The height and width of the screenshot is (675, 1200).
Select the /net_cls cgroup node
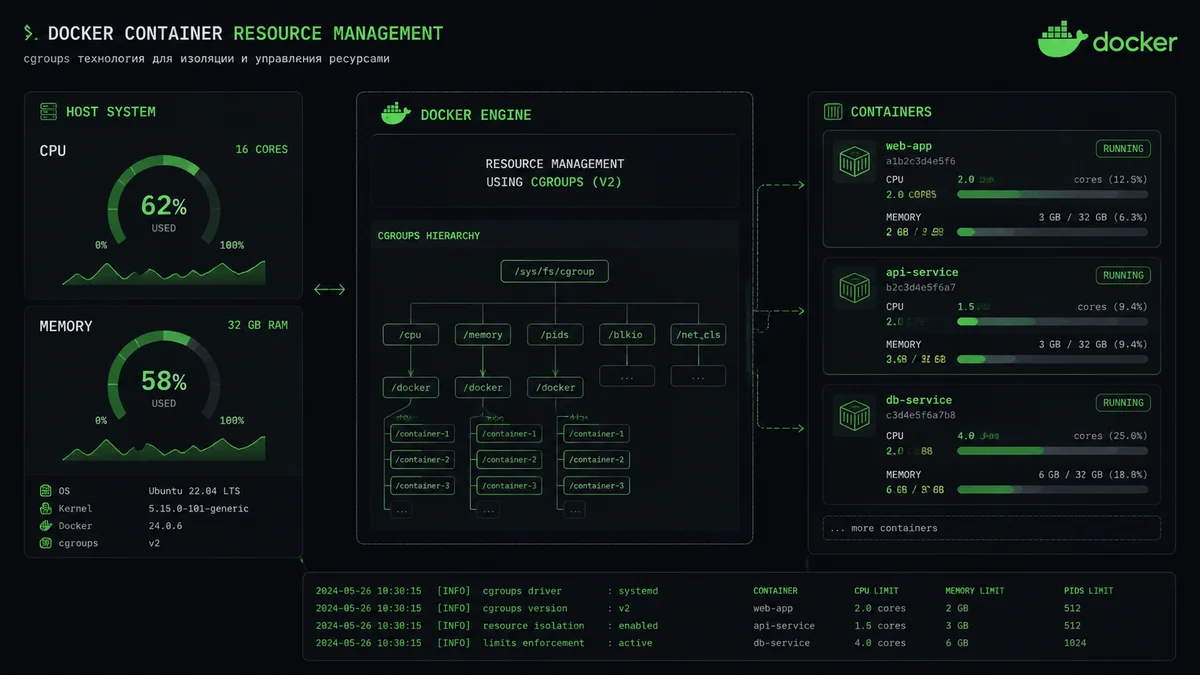point(698,335)
